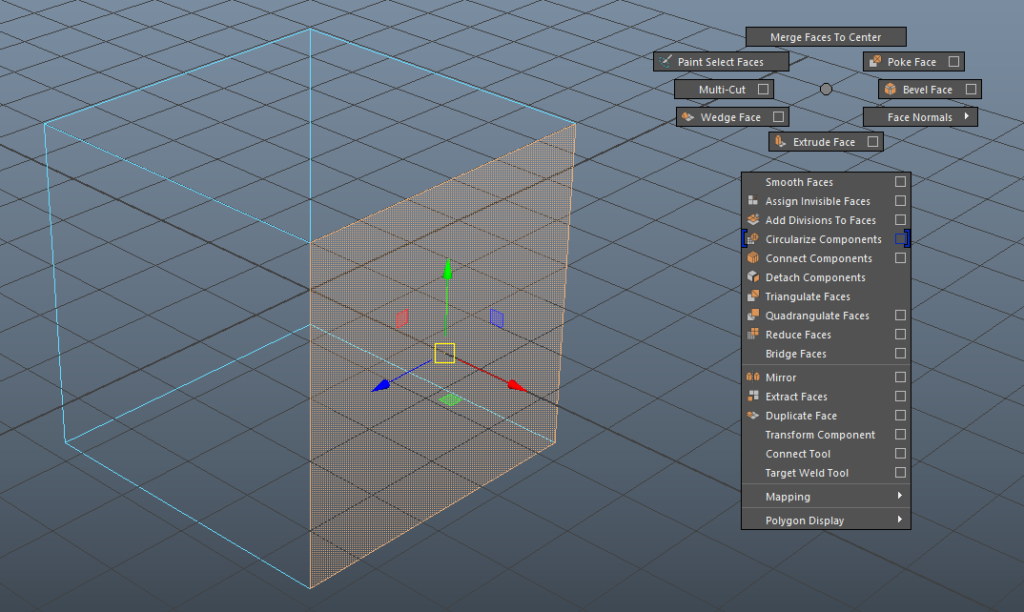Open the Mirror option box
This screenshot has height=612, width=1024.
pyautogui.click(x=900, y=377)
